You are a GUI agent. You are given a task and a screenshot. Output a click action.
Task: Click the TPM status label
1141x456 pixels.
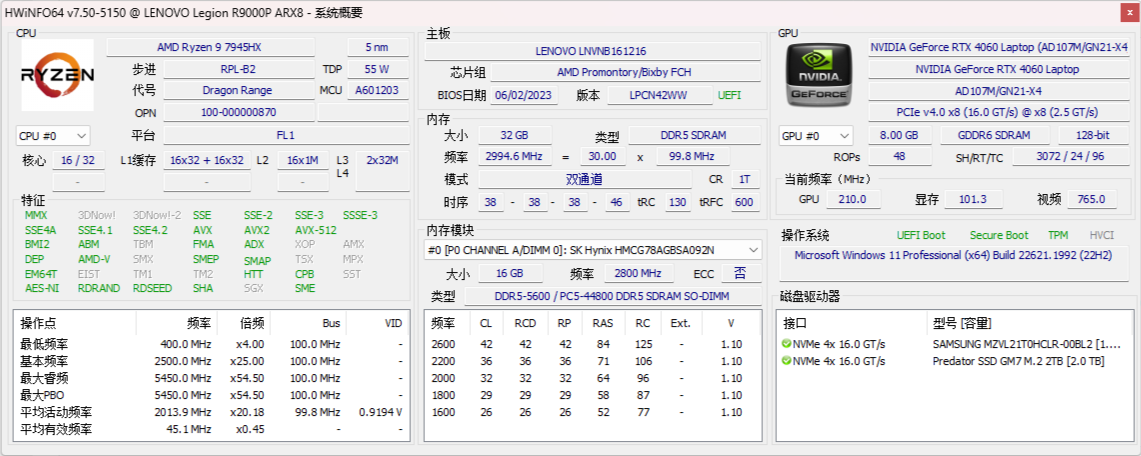pos(1058,235)
